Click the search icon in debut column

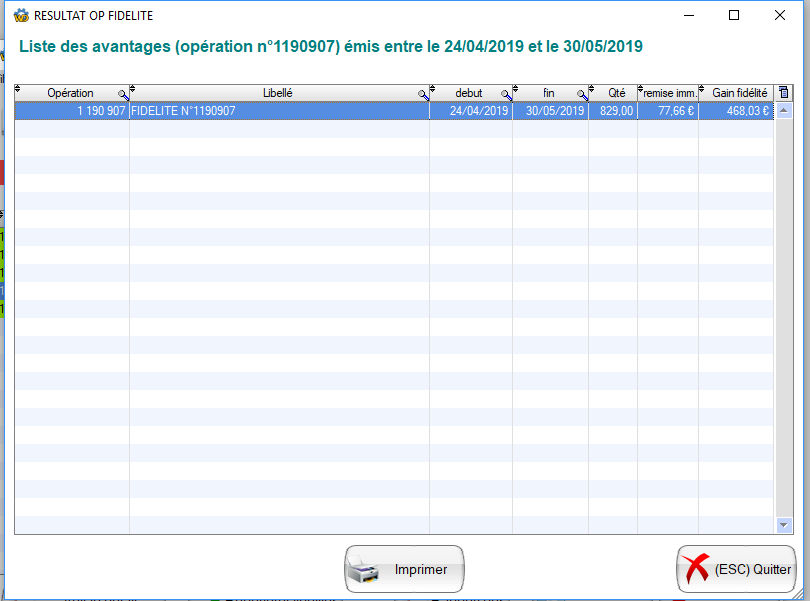click(x=506, y=95)
